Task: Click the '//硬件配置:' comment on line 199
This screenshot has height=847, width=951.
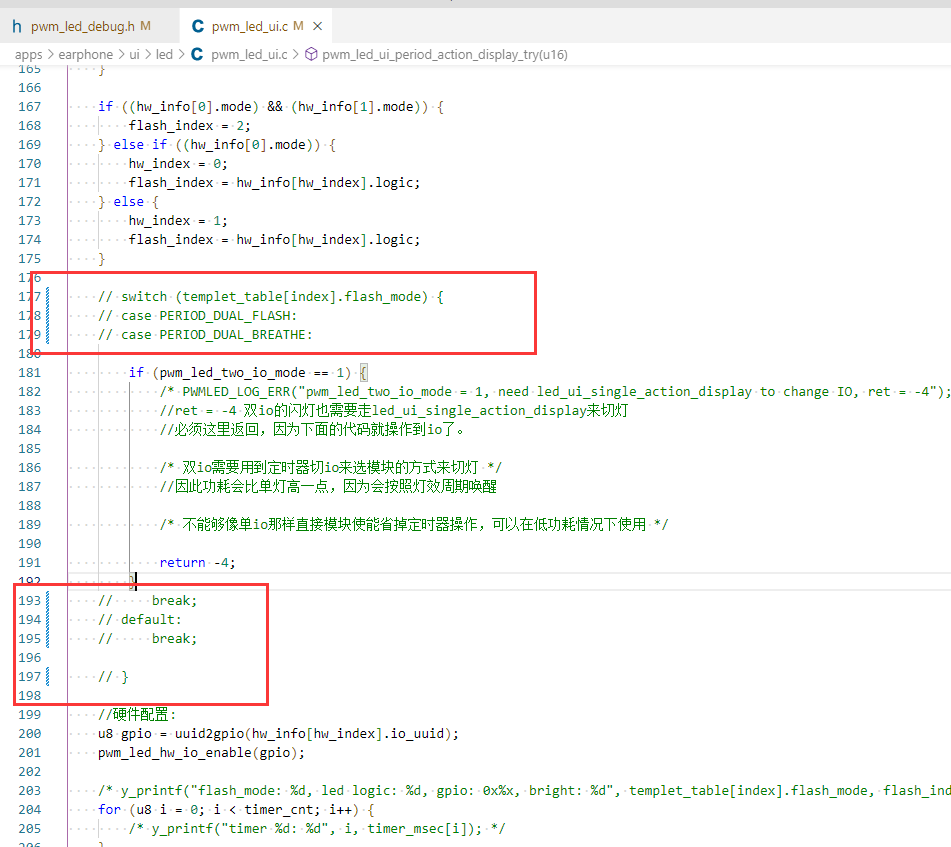Action: [137, 715]
